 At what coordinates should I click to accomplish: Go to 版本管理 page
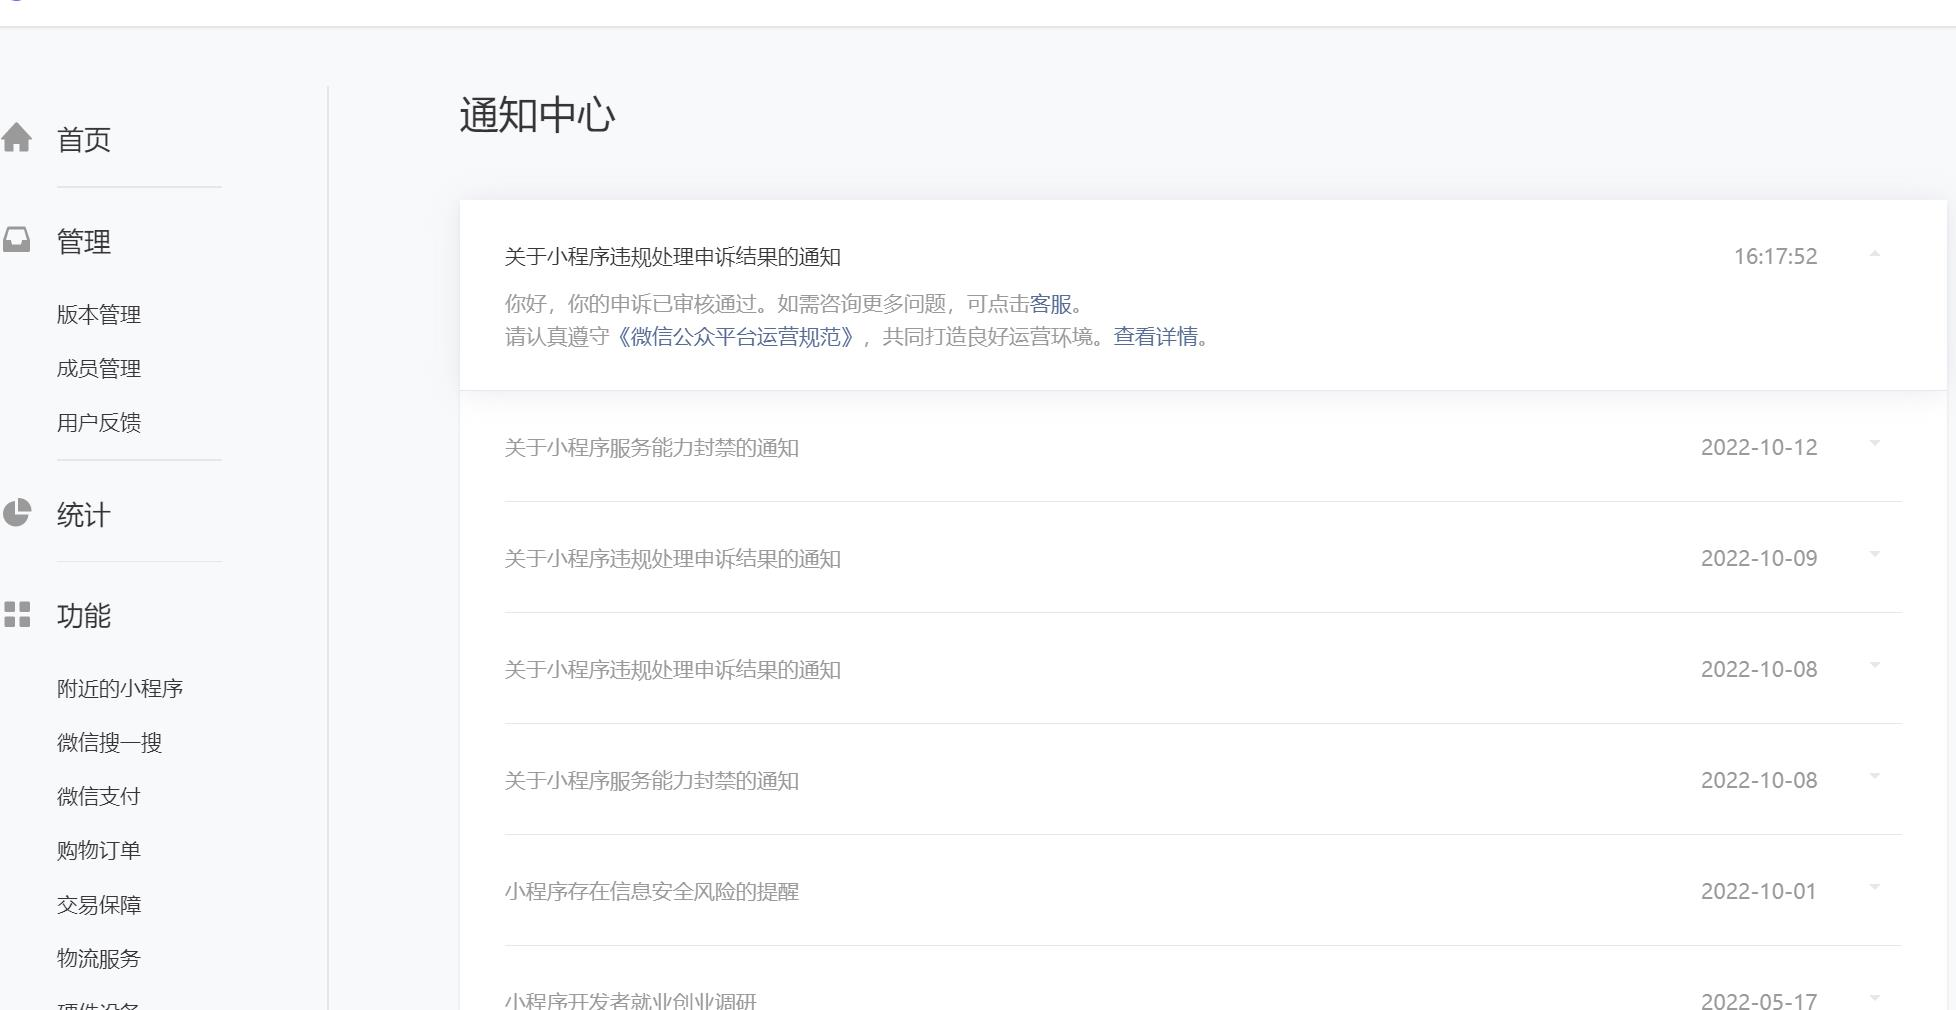(x=99, y=314)
